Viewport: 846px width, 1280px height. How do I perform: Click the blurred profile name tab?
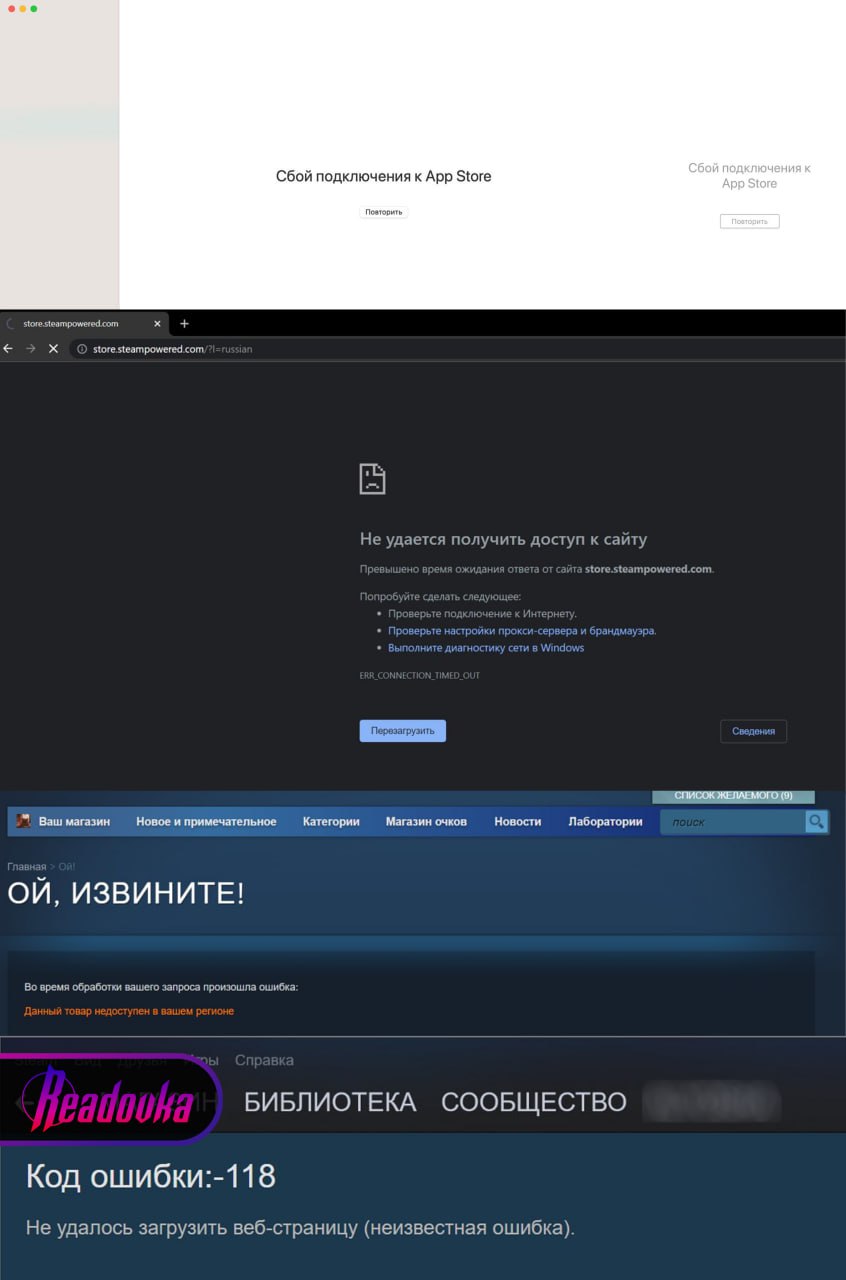(712, 1102)
